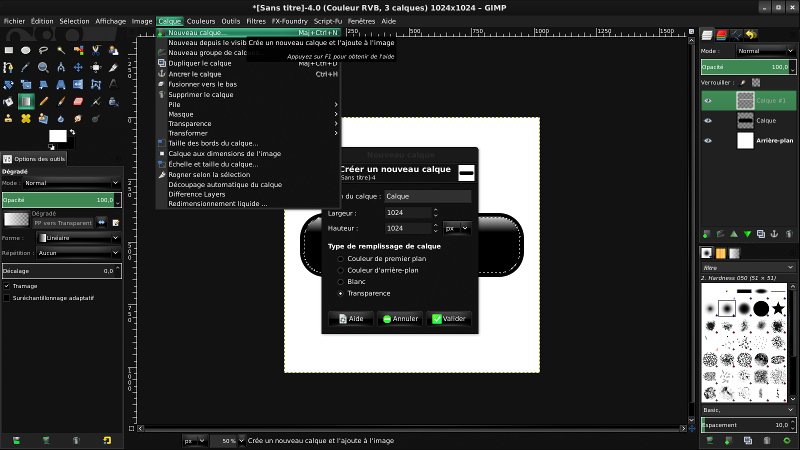Select the Rotate tool
This screenshot has height=450, width=800.
[x=9, y=84]
